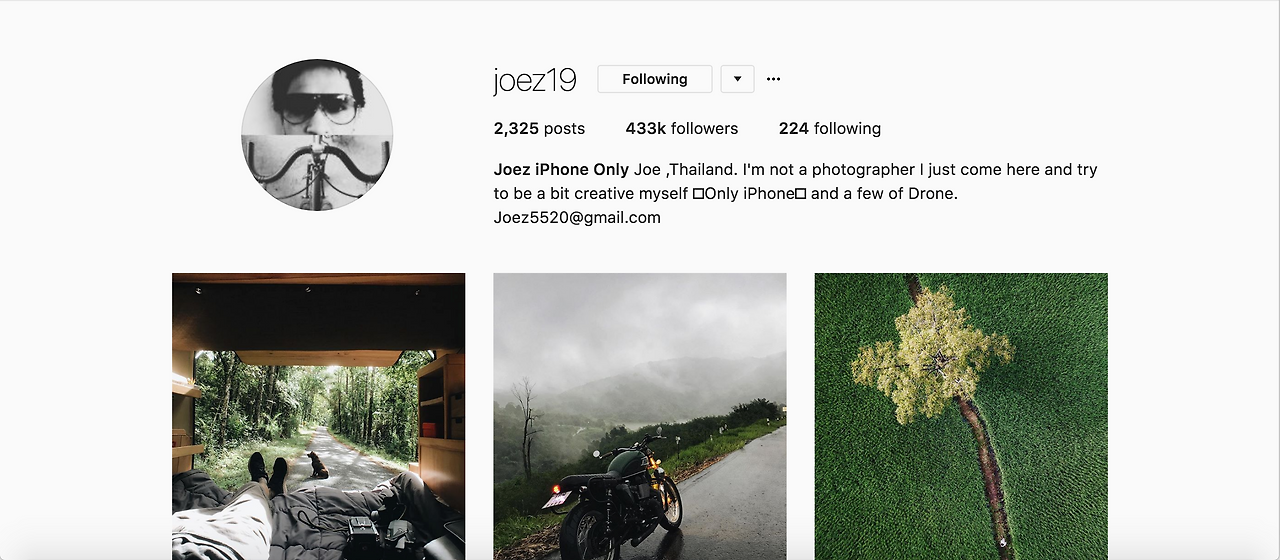The image size is (1280, 560).
Task: Click the bicycle handlebar in the avatar
Action: (317, 168)
